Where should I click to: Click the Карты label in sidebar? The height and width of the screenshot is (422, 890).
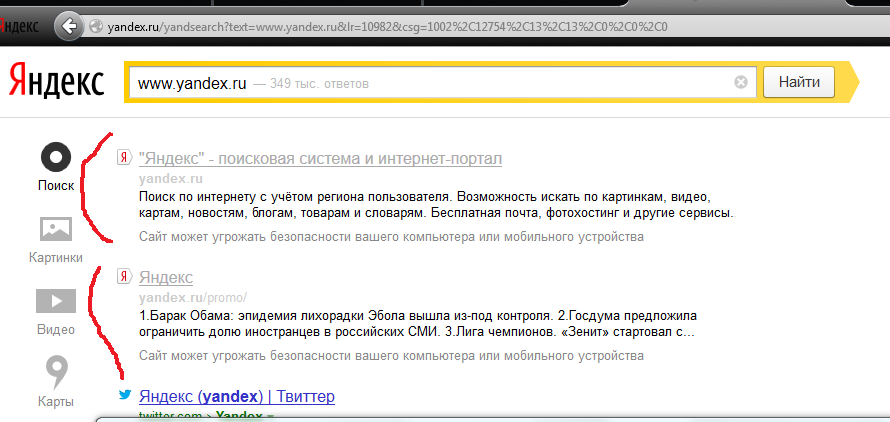tap(56, 402)
